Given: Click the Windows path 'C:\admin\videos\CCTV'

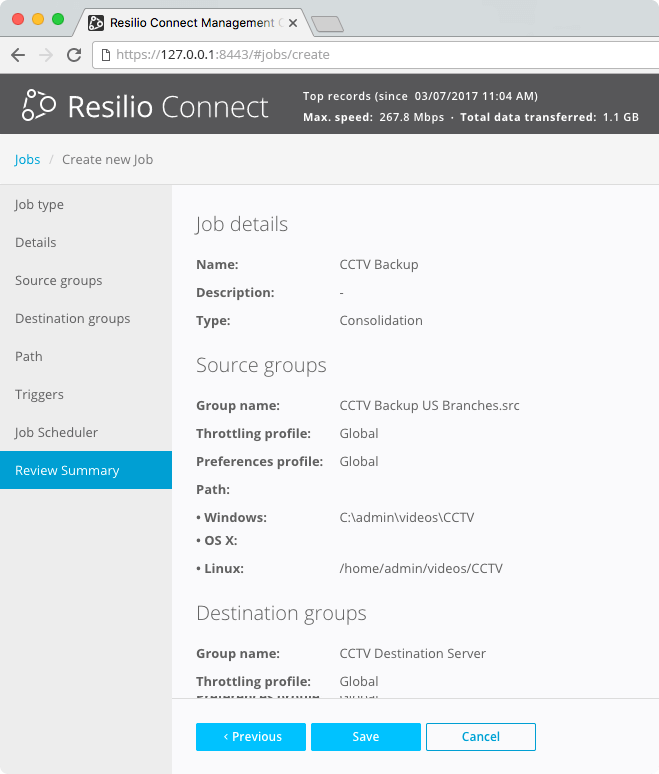Looking at the screenshot, I should 407,517.
